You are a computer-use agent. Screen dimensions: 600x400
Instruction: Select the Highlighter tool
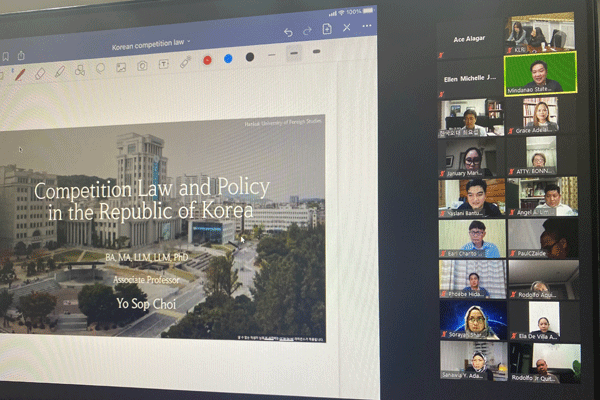(60, 72)
